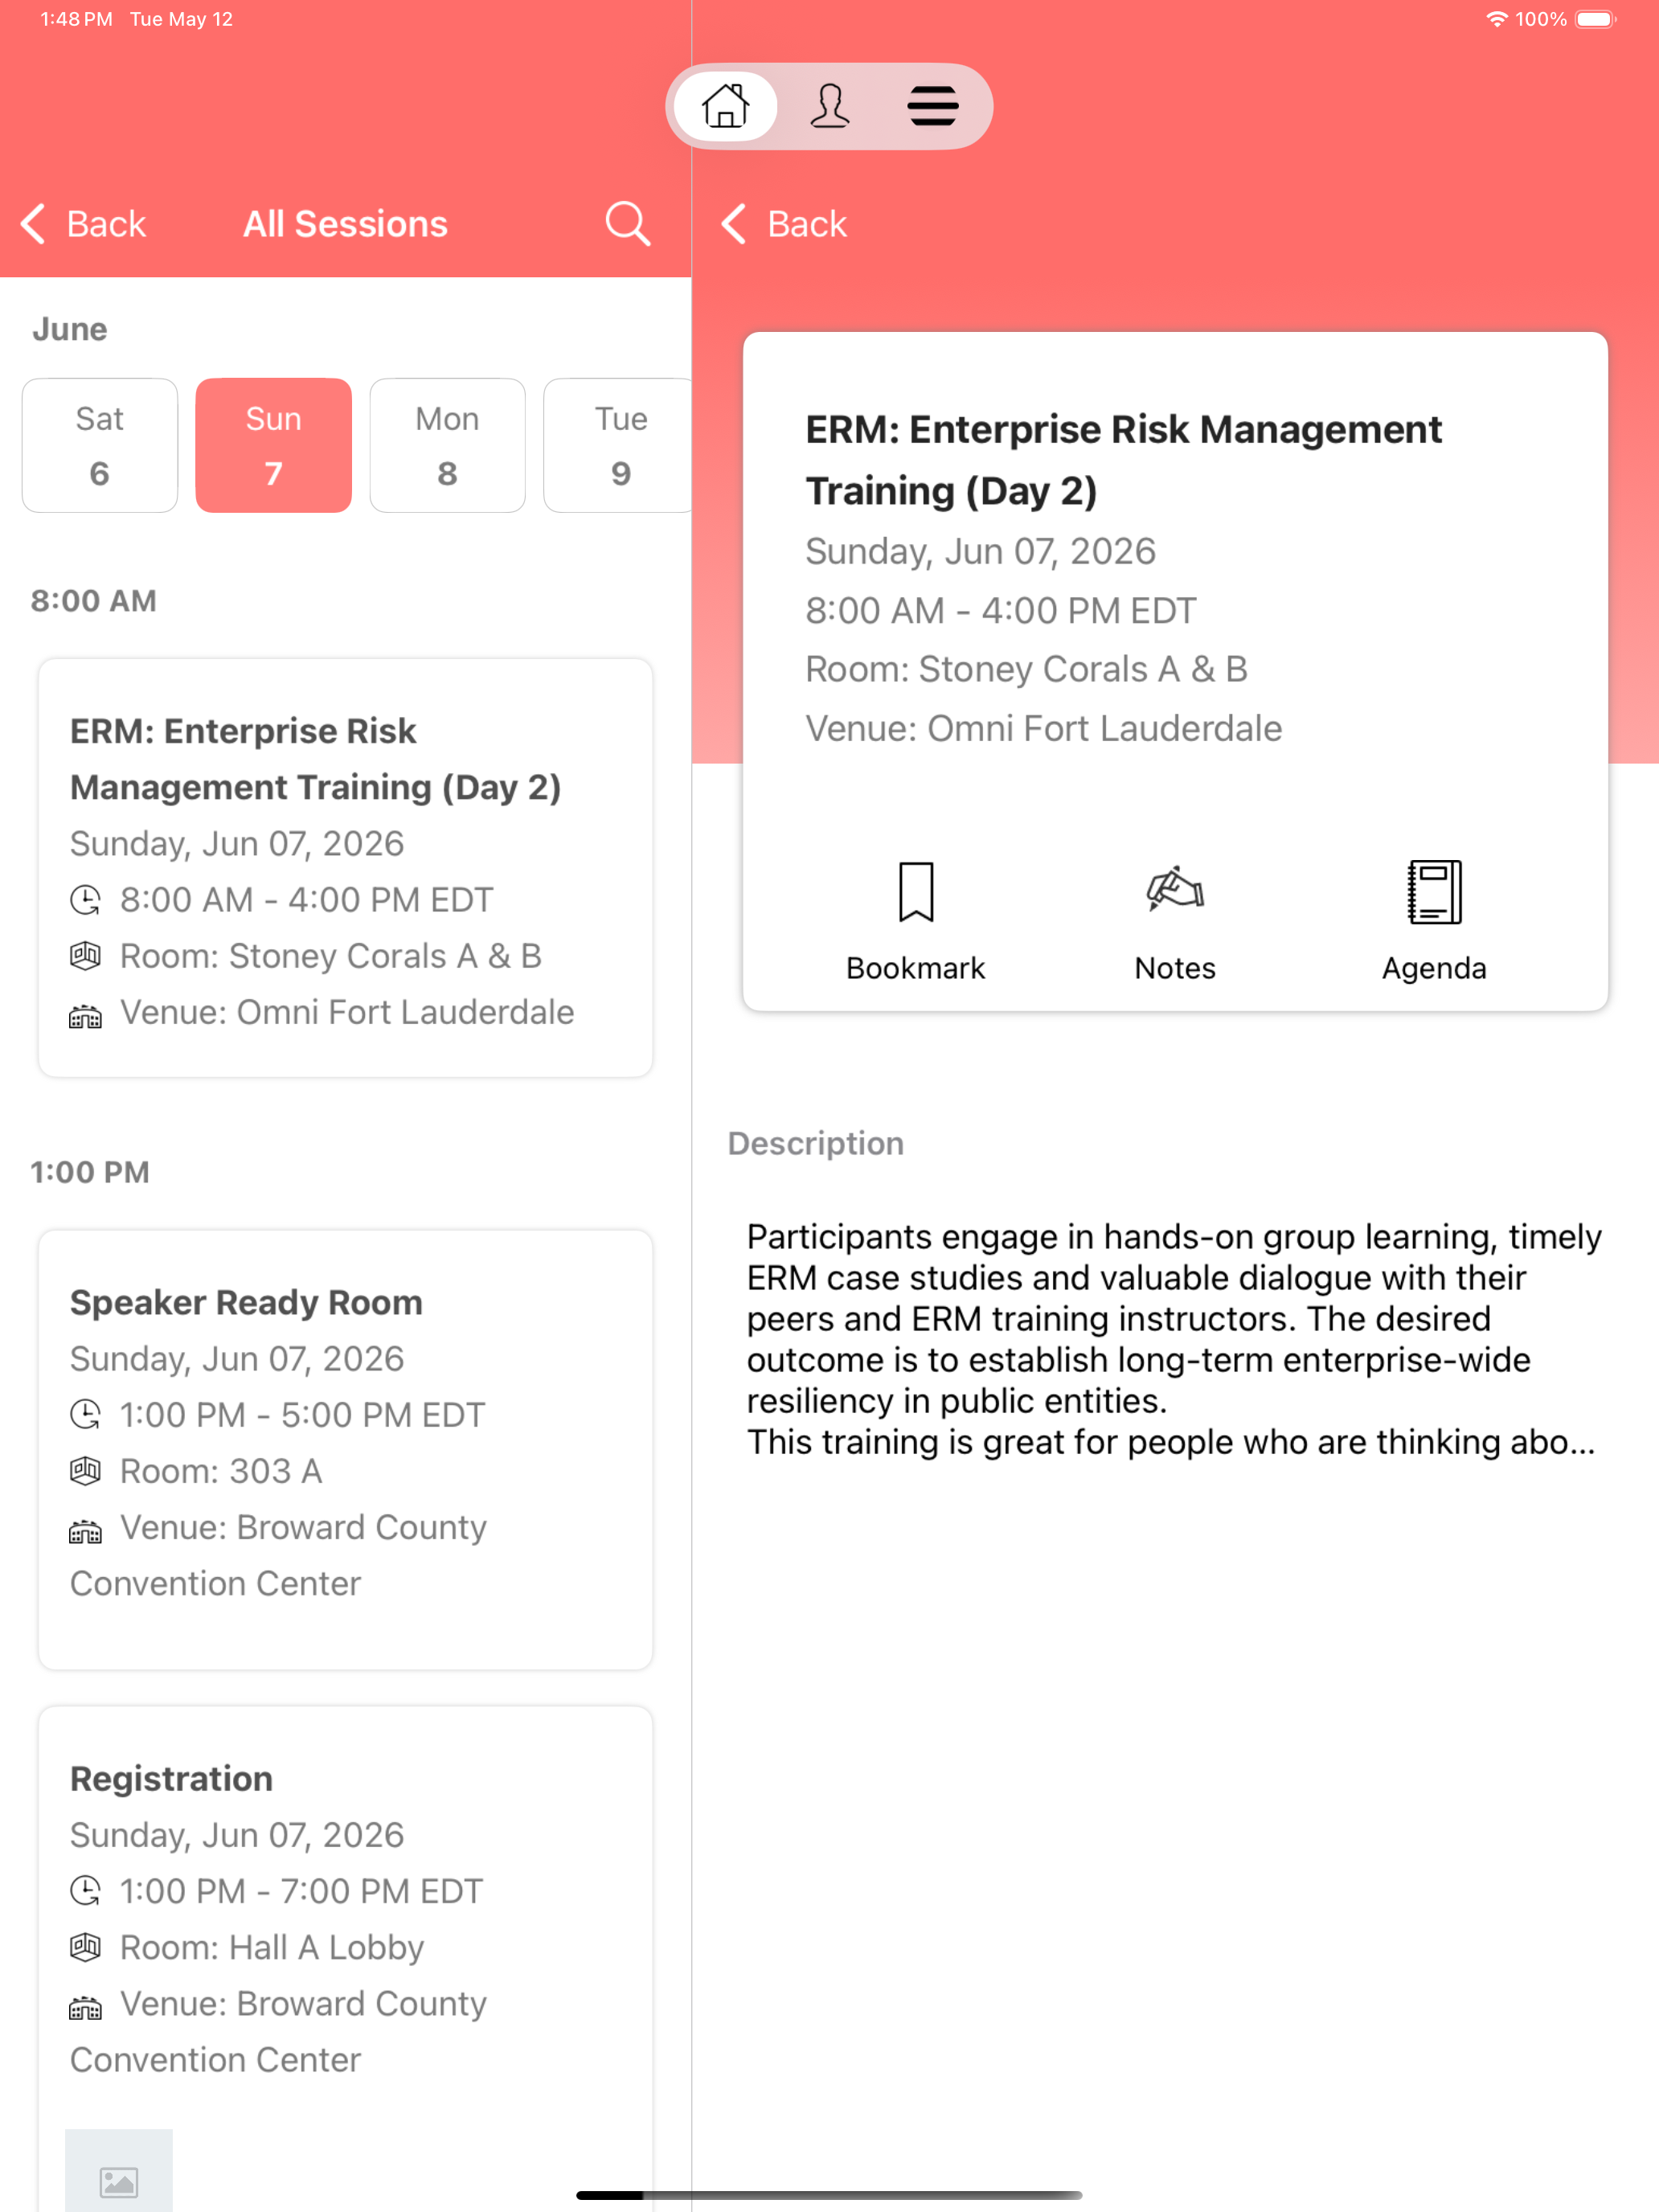Tap the search magnifier in All Sessions
This screenshot has height=2212, width=1659.
click(x=627, y=223)
